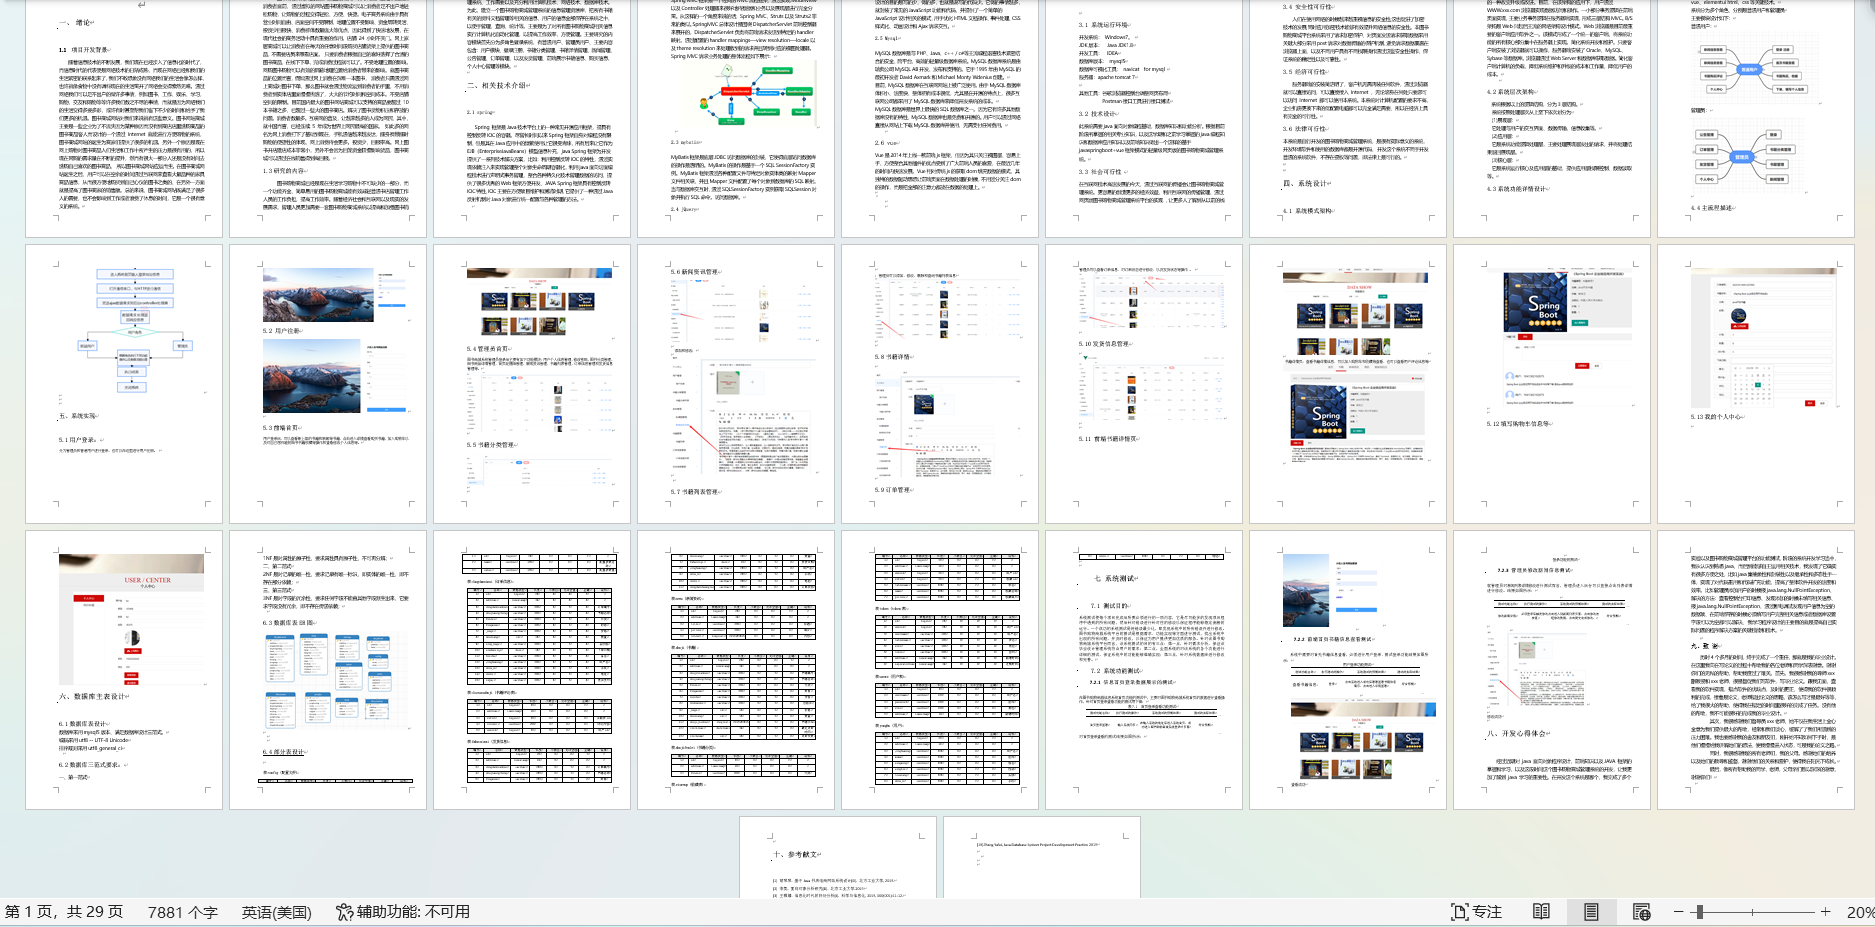Select page with '5.10 发货信息管理'
Image resolution: width=1875 pixels, height=927 pixels.
coord(1144,384)
